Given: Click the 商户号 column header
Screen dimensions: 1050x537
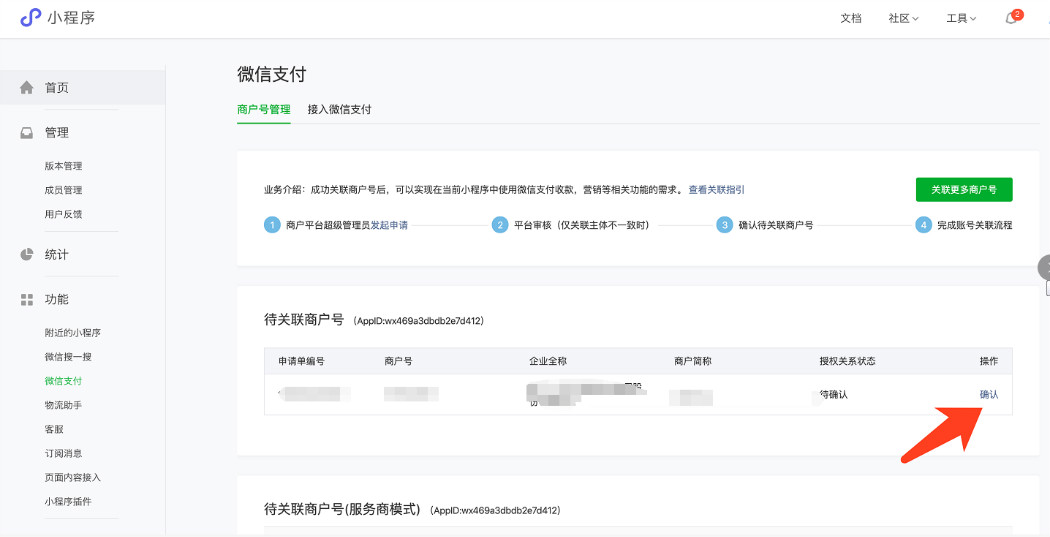Looking at the screenshot, I should tap(398, 361).
